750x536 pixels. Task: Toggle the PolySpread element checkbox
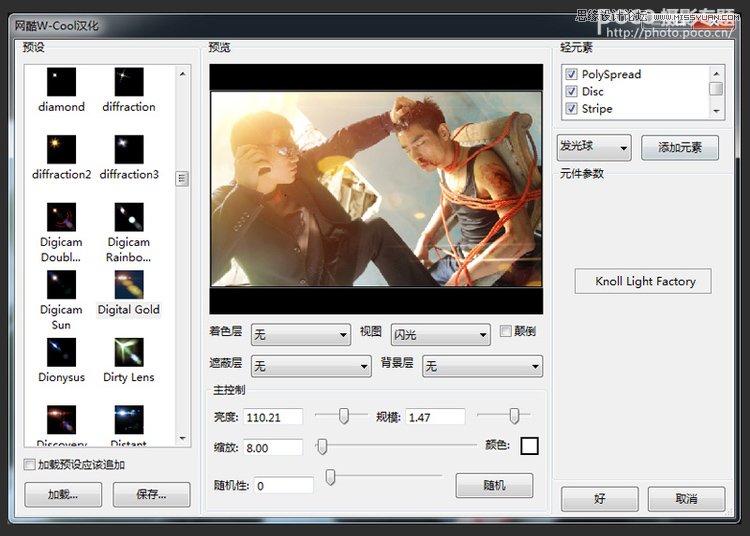pyautogui.click(x=571, y=74)
